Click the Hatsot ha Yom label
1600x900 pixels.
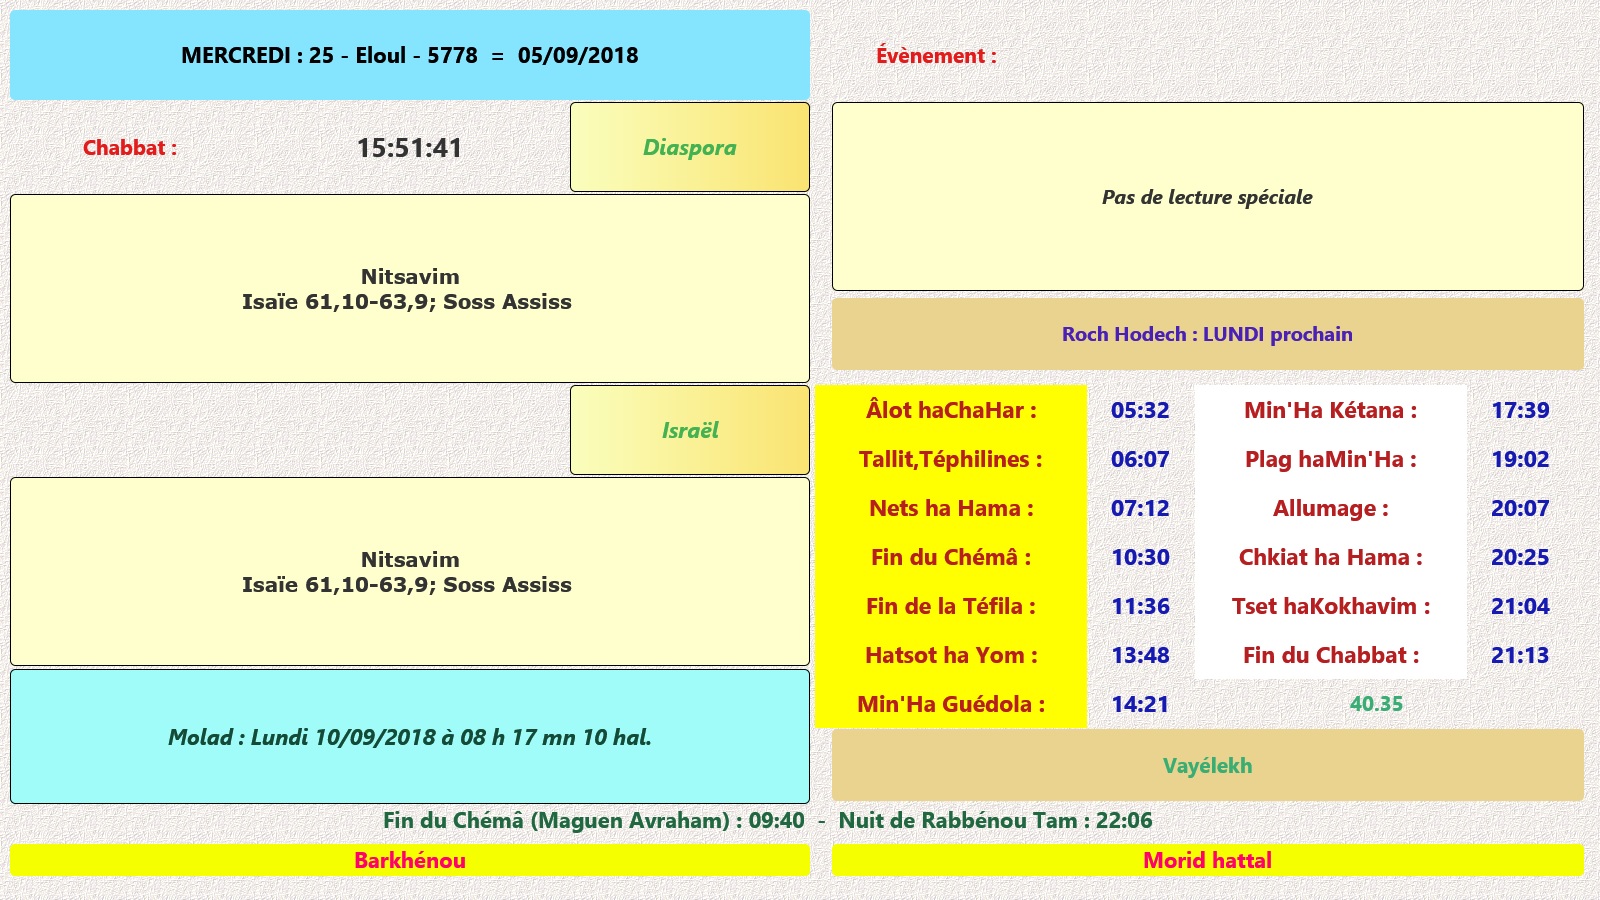pos(951,655)
